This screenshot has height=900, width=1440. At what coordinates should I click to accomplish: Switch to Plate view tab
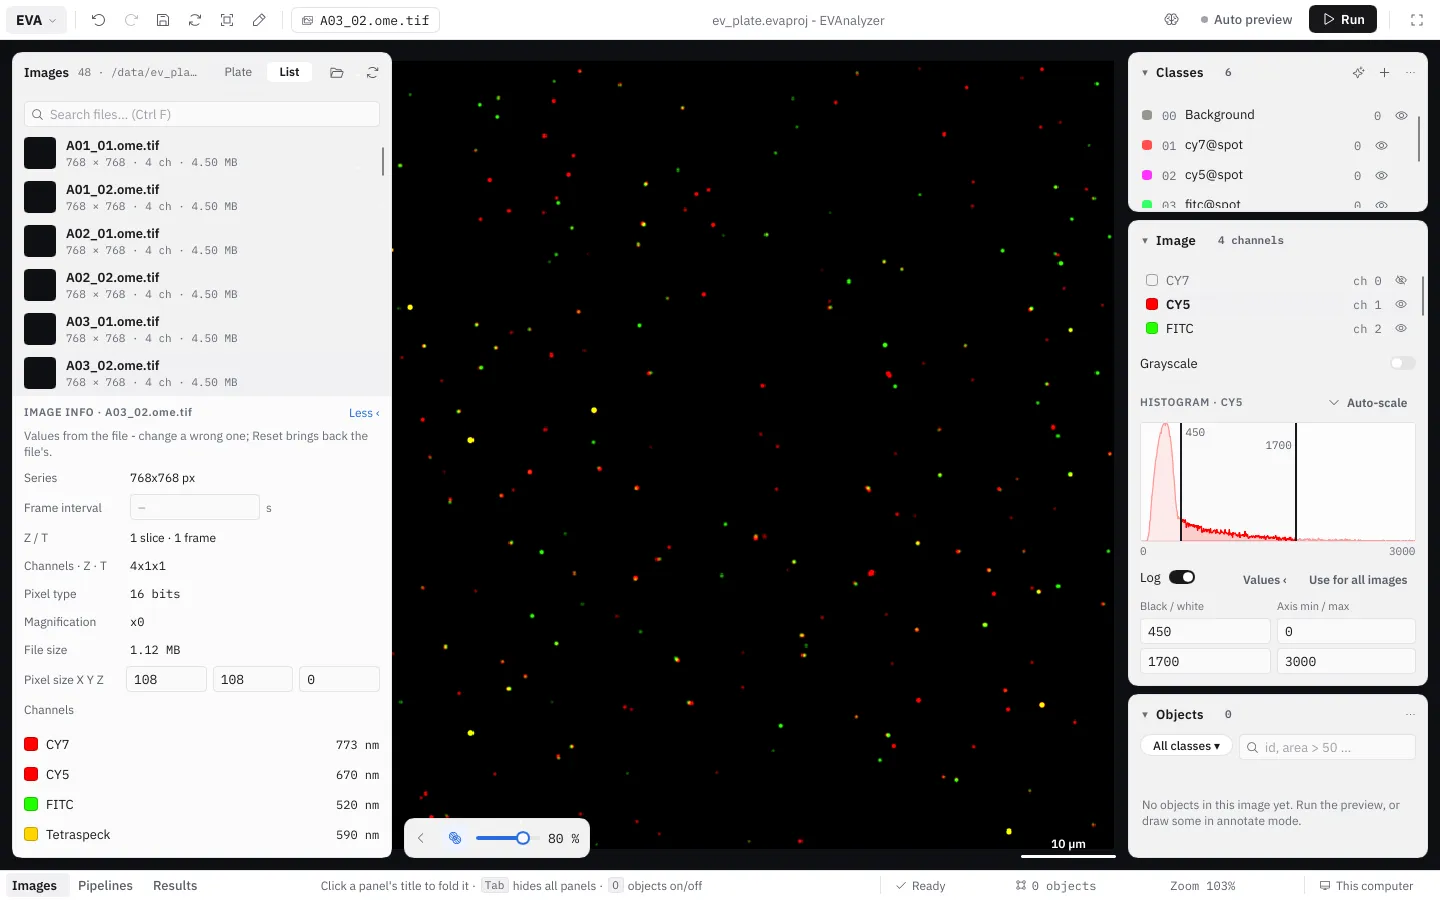pyautogui.click(x=238, y=72)
